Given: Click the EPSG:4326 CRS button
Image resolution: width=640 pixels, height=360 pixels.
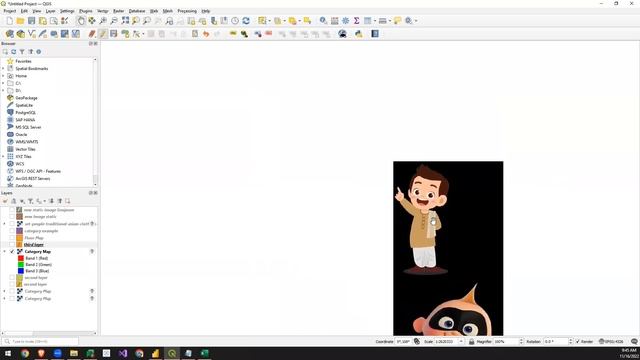Looking at the screenshot, I should pyautogui.click(x=611, y=341).
